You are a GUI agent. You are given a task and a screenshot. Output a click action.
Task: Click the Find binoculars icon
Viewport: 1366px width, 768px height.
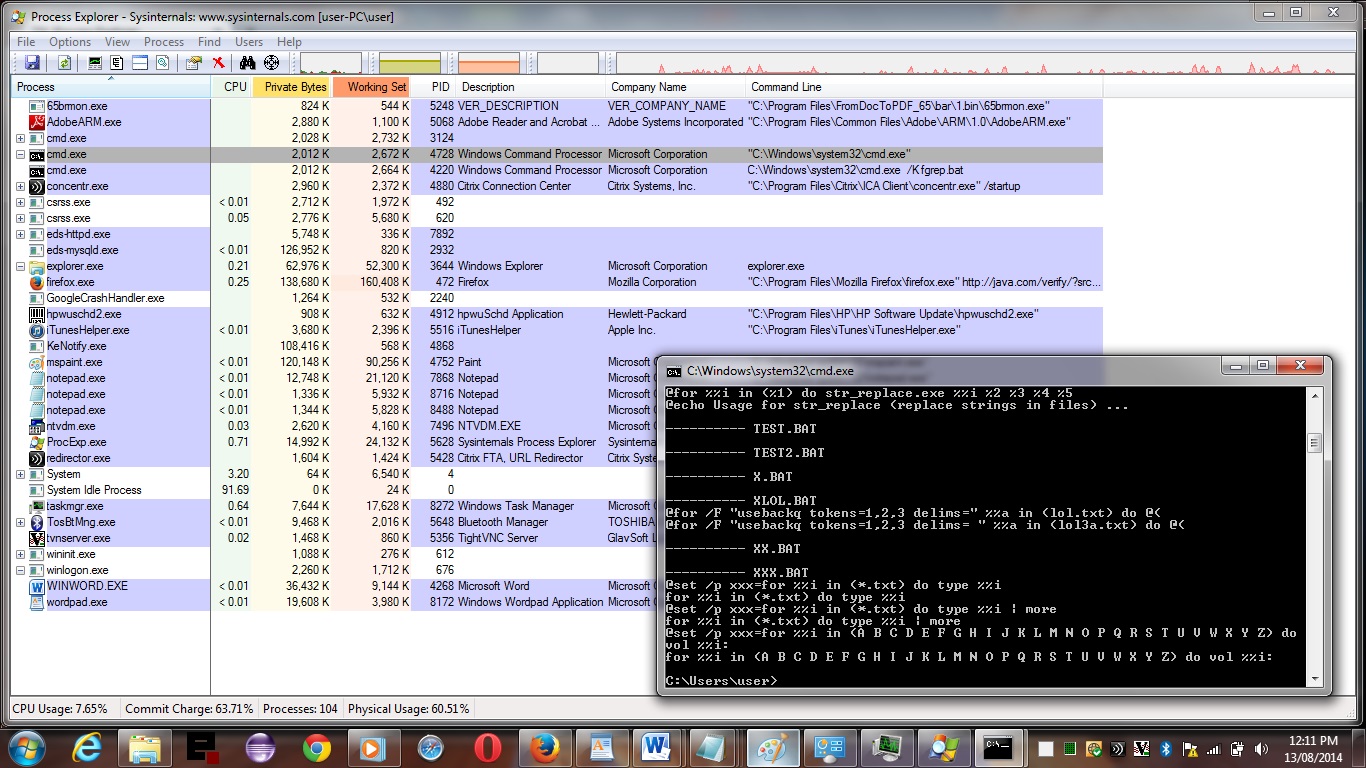[x=247, y=63]
